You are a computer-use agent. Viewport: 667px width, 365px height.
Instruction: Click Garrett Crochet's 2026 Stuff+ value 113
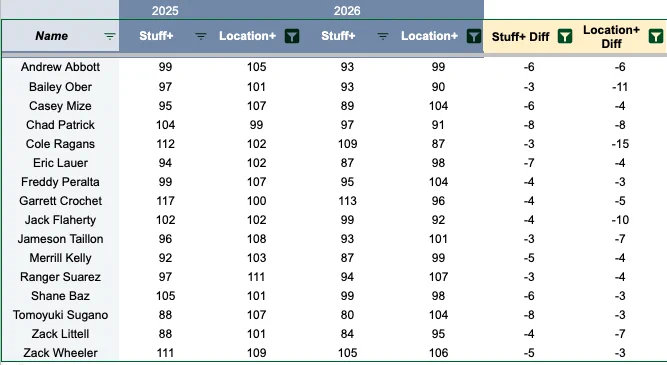(348, 201)
